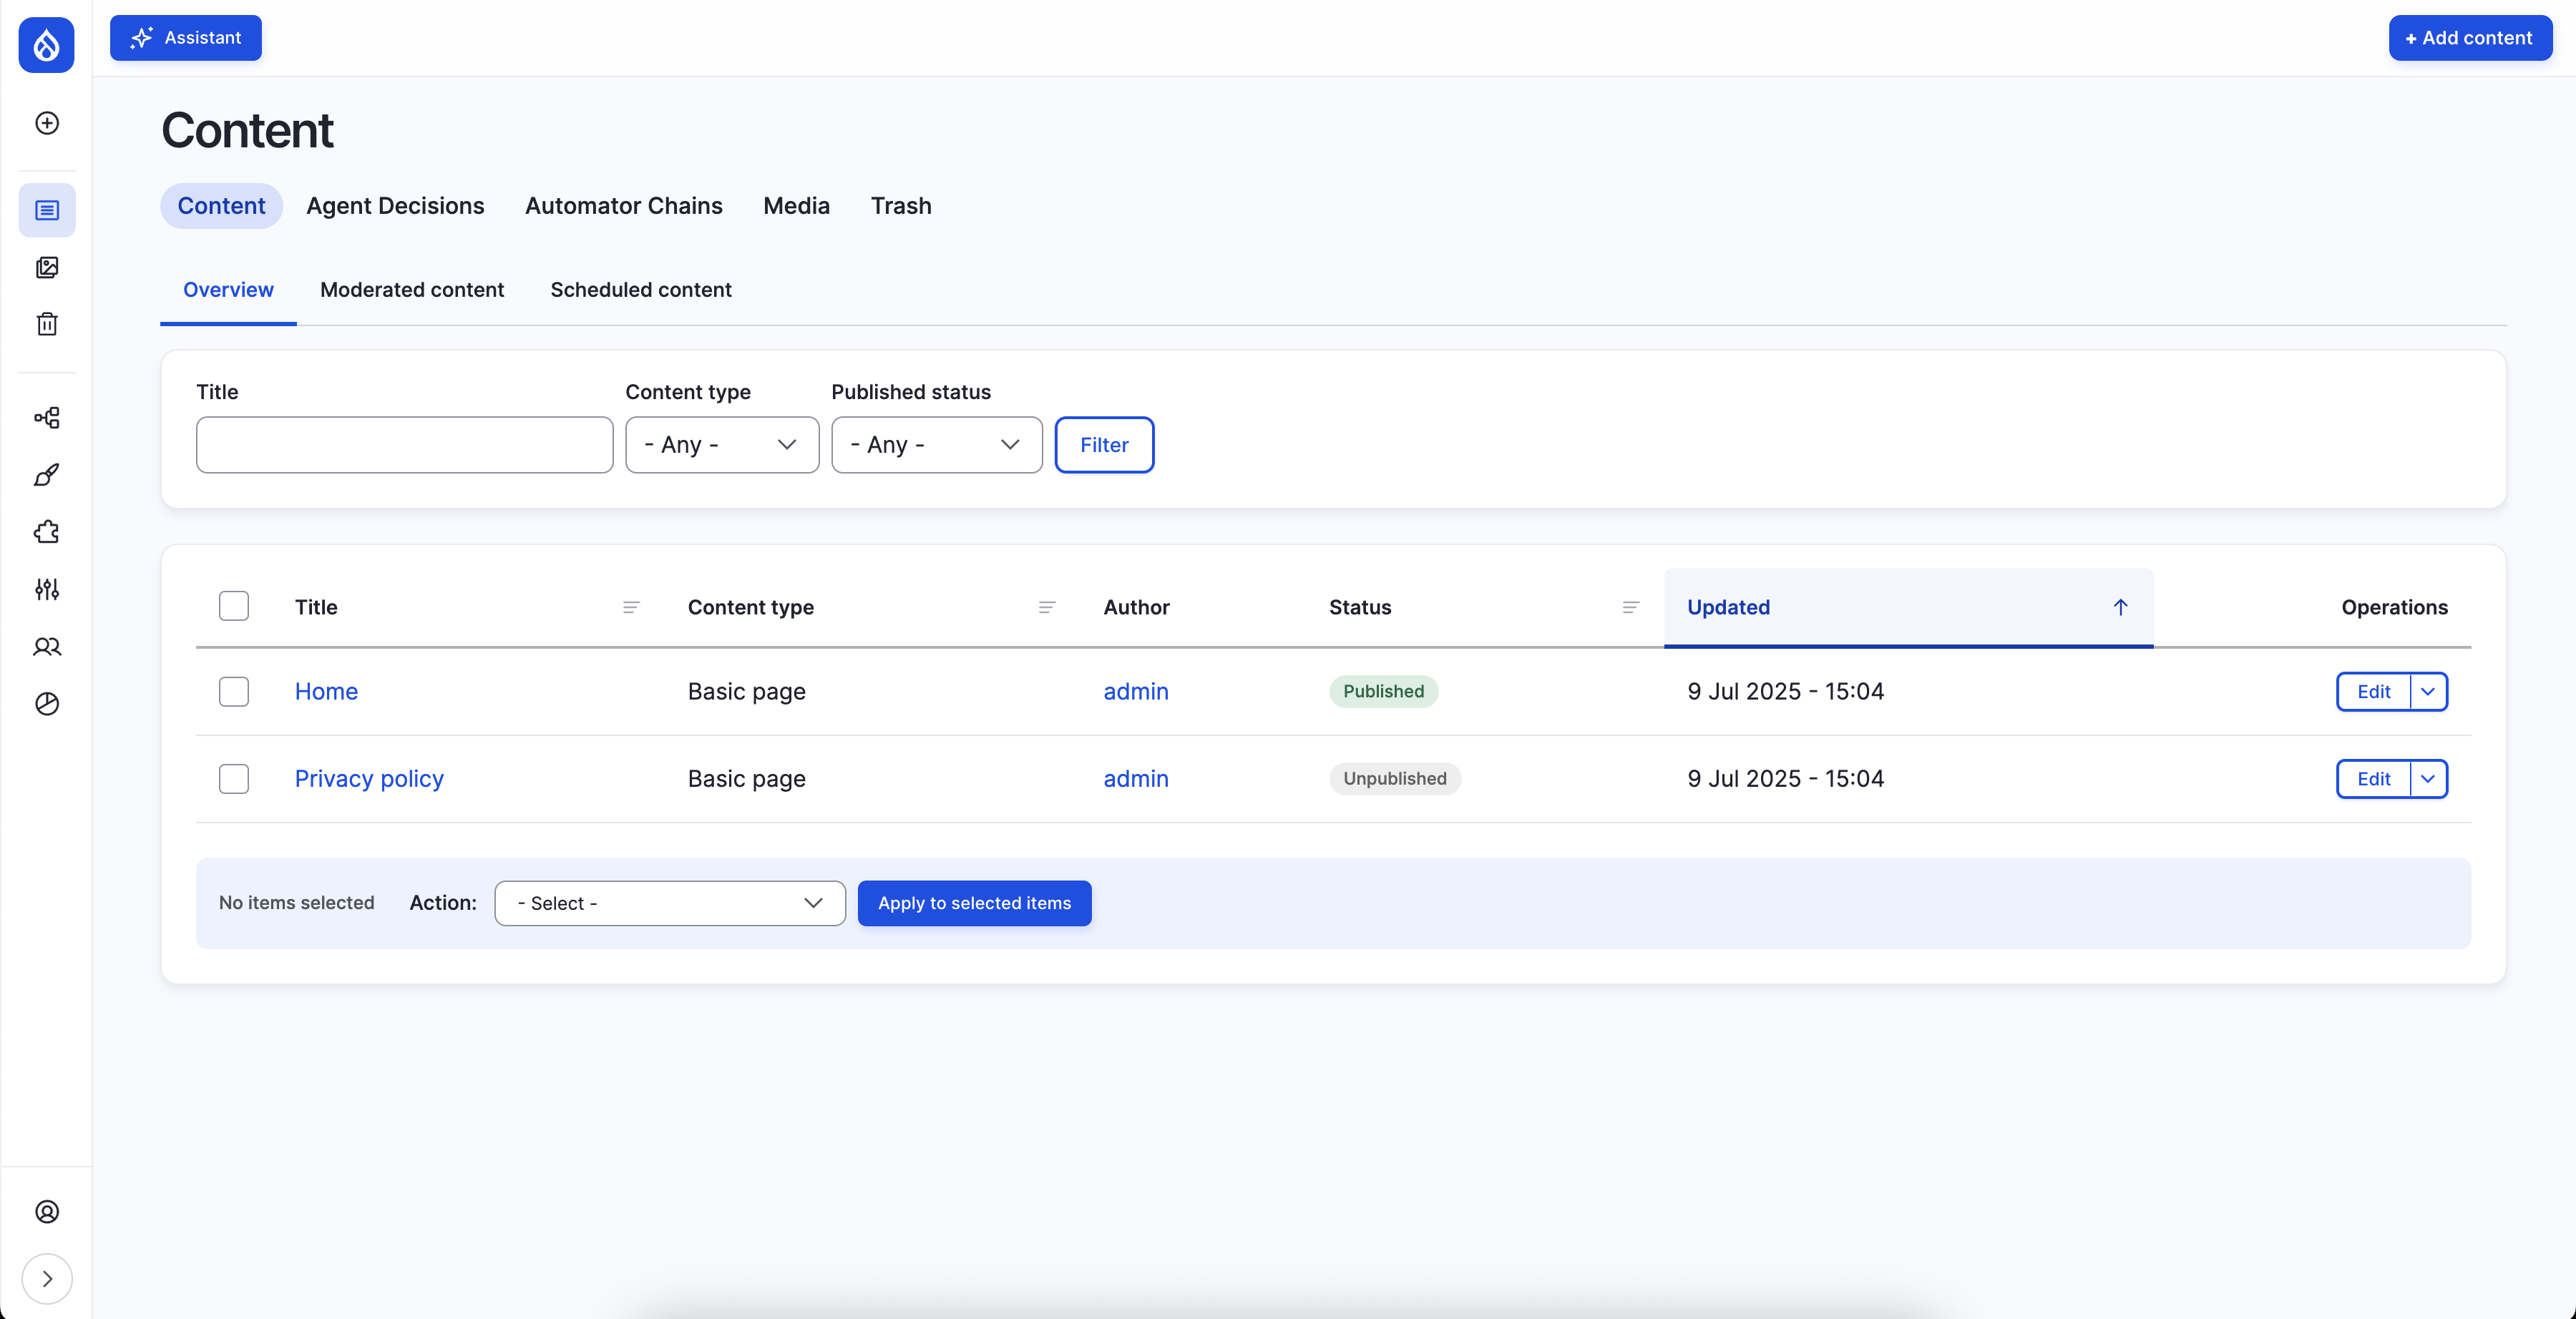Open the People section icon
2576x1319 pixels.
[47, 647]
